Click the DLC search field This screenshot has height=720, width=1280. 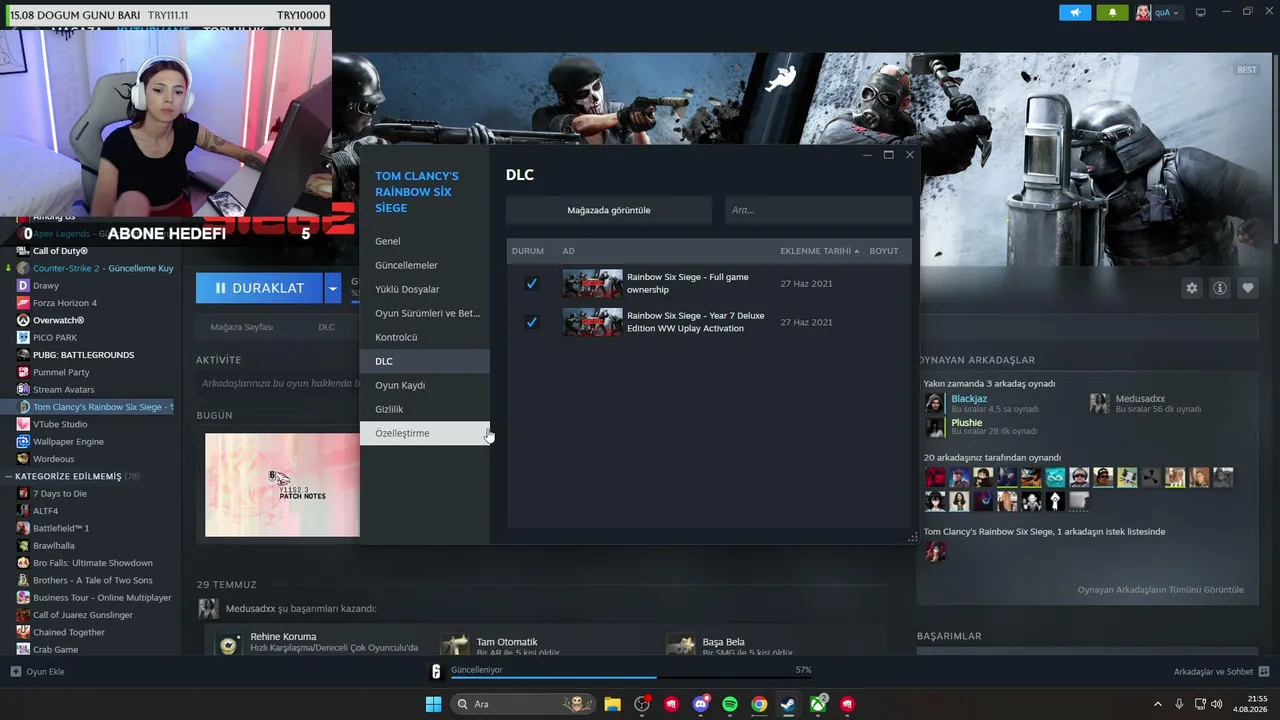[818, 210]
